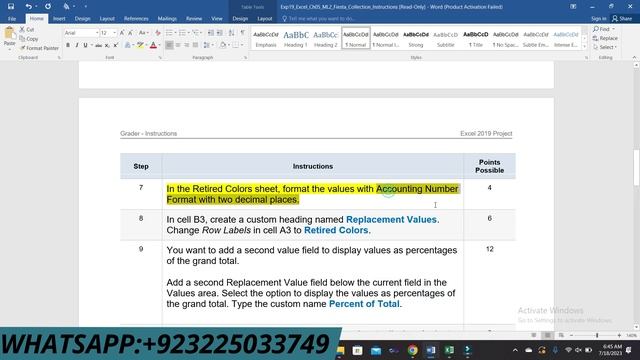Viewport: 640px width, 360px height.
Task: Toggle Subscript formatting
Action: pos(107,45)
